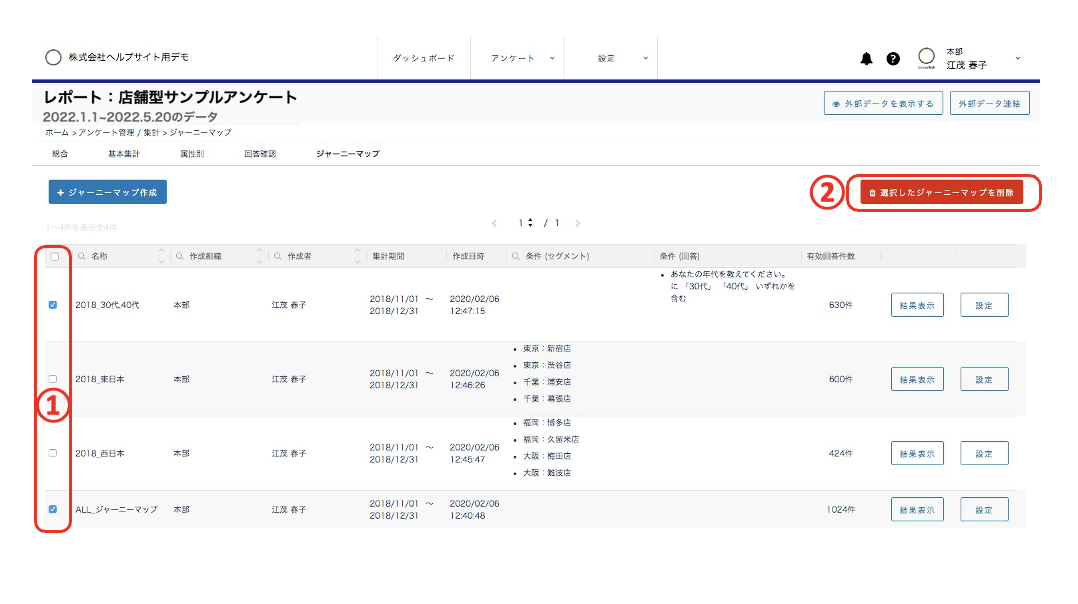Click the 福岡：博多店 segment entry
The width and height of the screenshot is (1078, 604).
tap(547, 423)
